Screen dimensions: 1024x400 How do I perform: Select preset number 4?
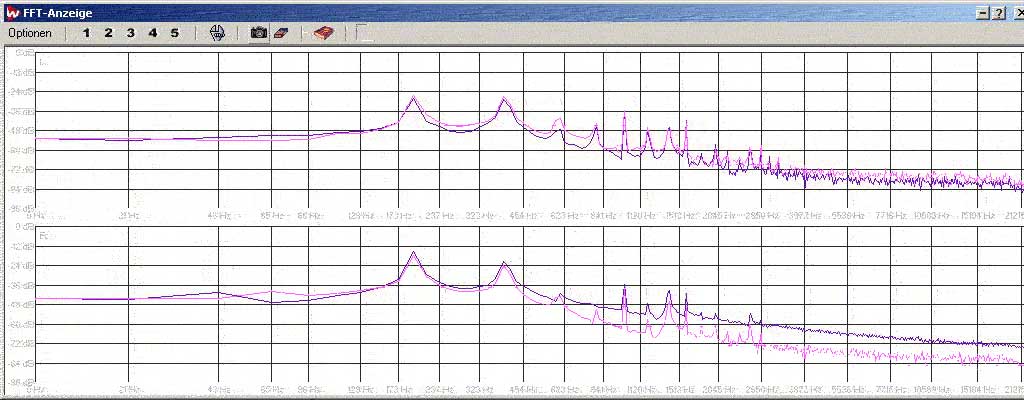pyautogui.click(x=153, y=33)
